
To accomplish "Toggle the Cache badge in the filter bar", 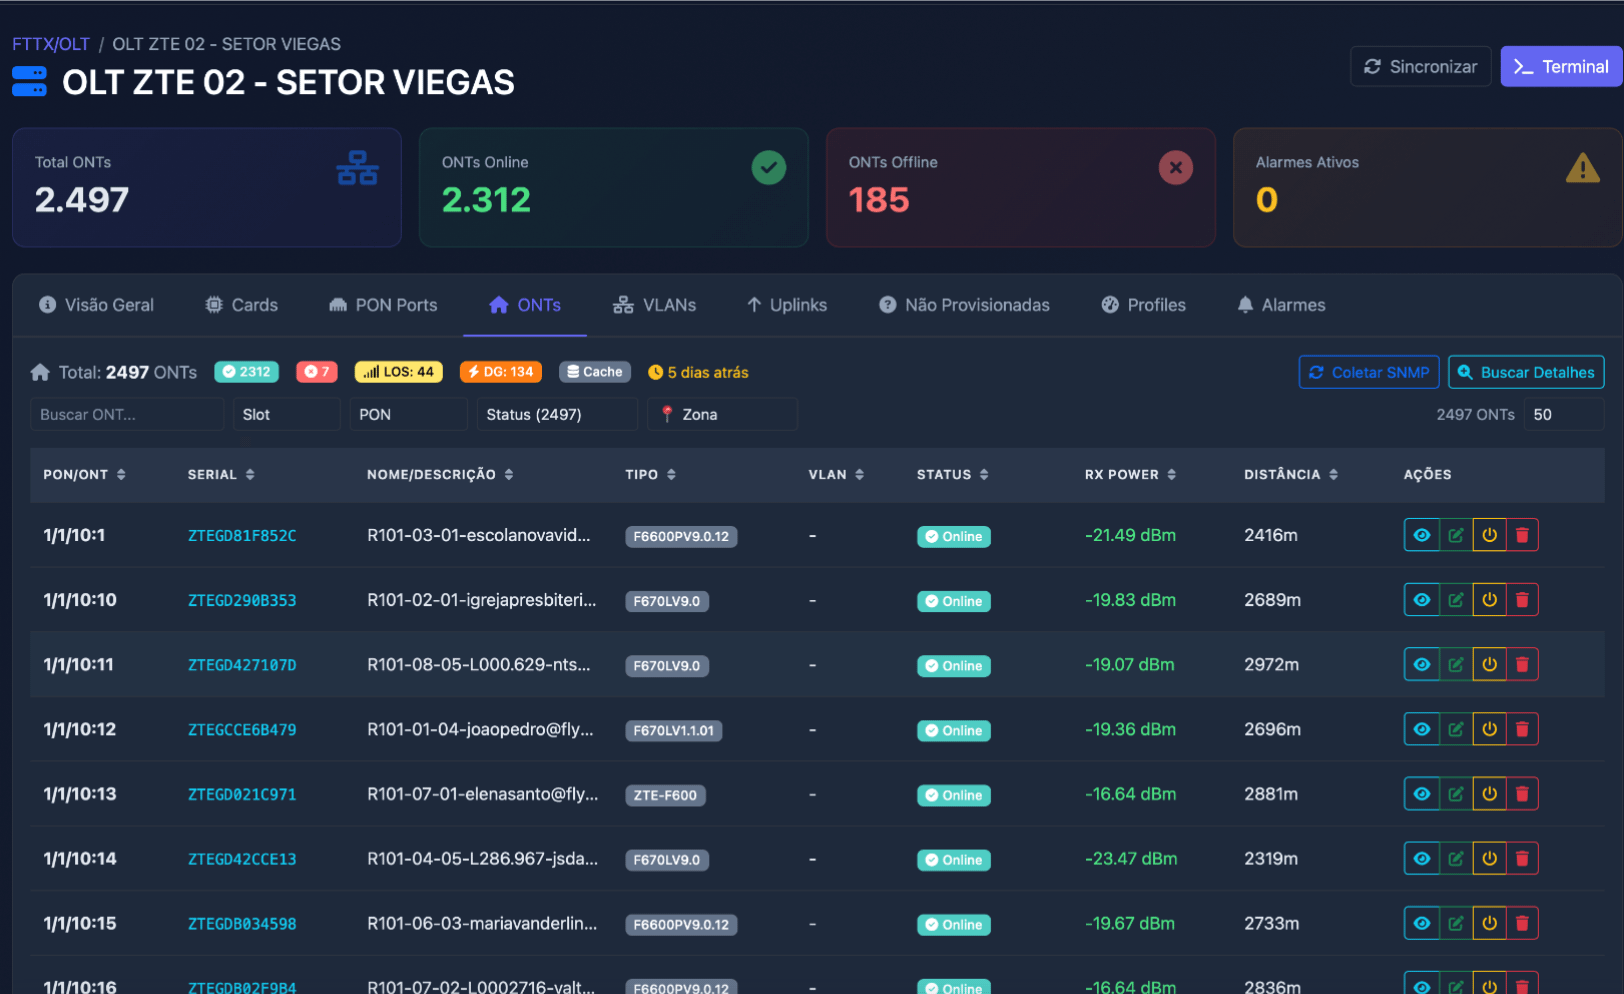I will [595, 372].
